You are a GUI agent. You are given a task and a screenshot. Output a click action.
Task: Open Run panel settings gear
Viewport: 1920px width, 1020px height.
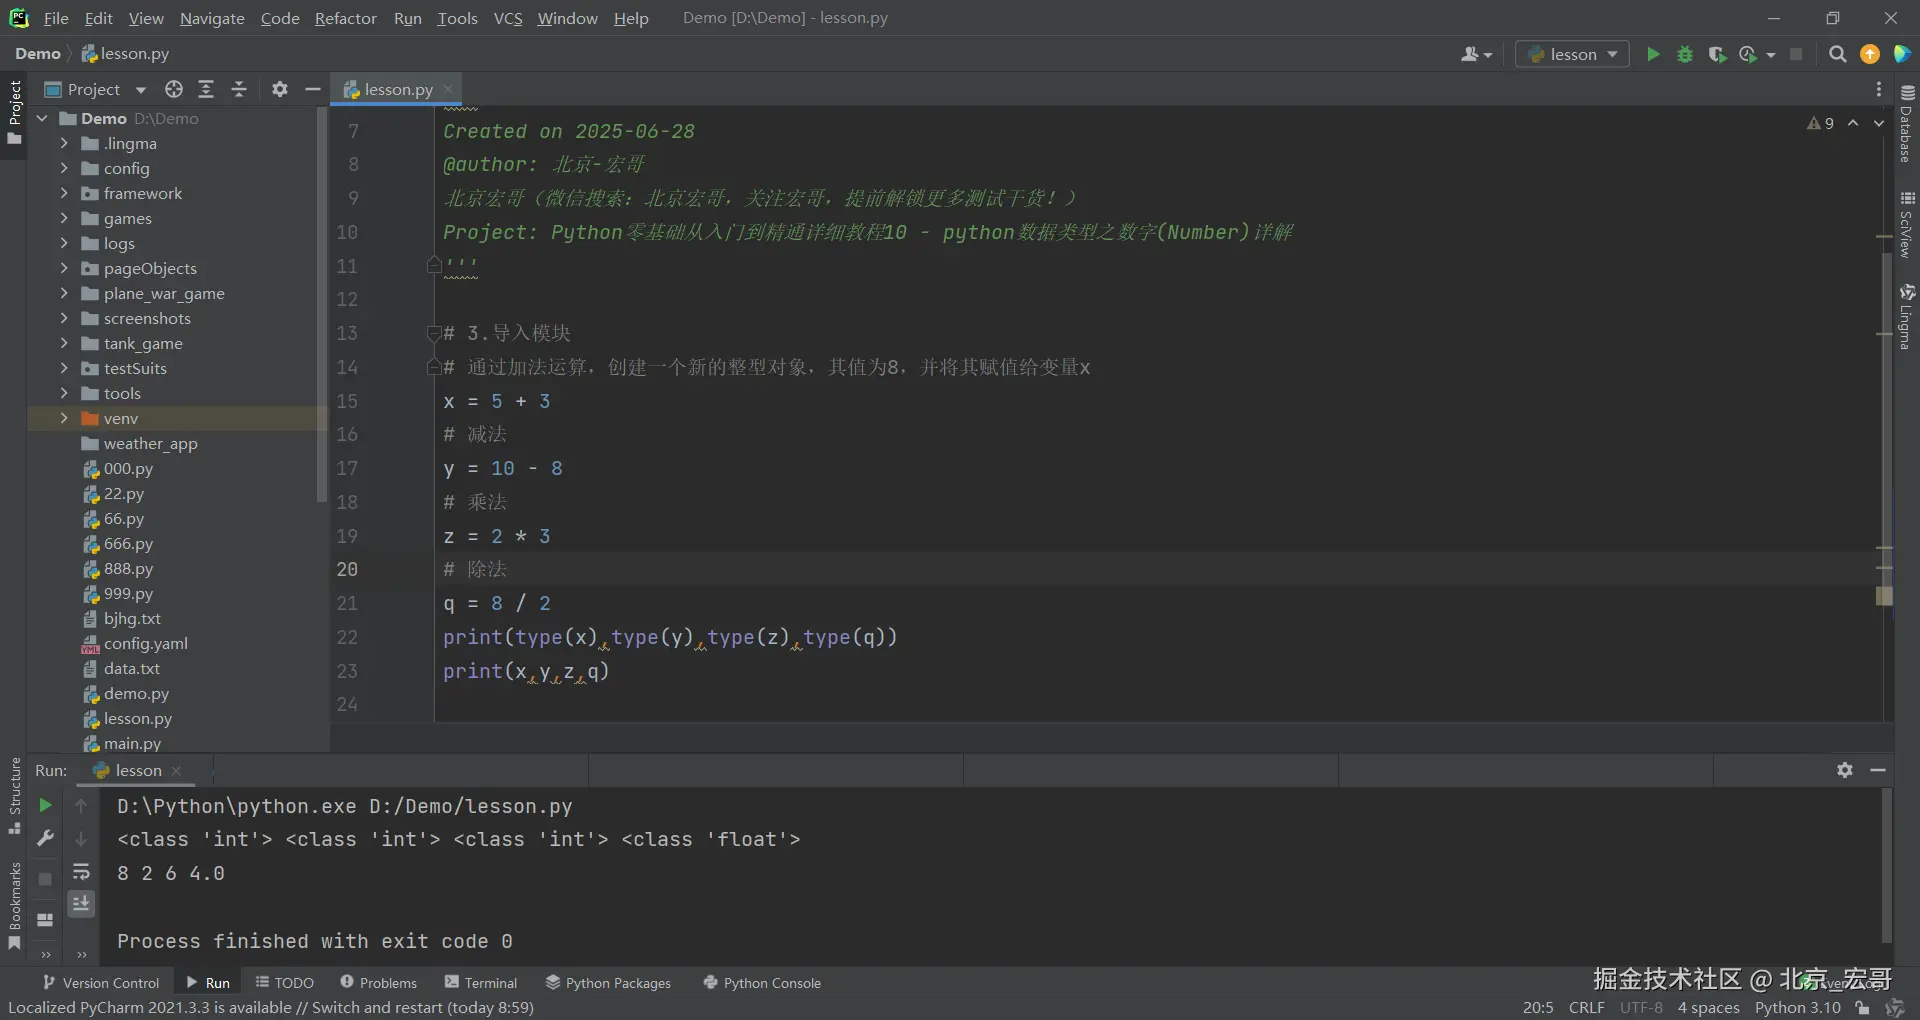pos(1845,770)
